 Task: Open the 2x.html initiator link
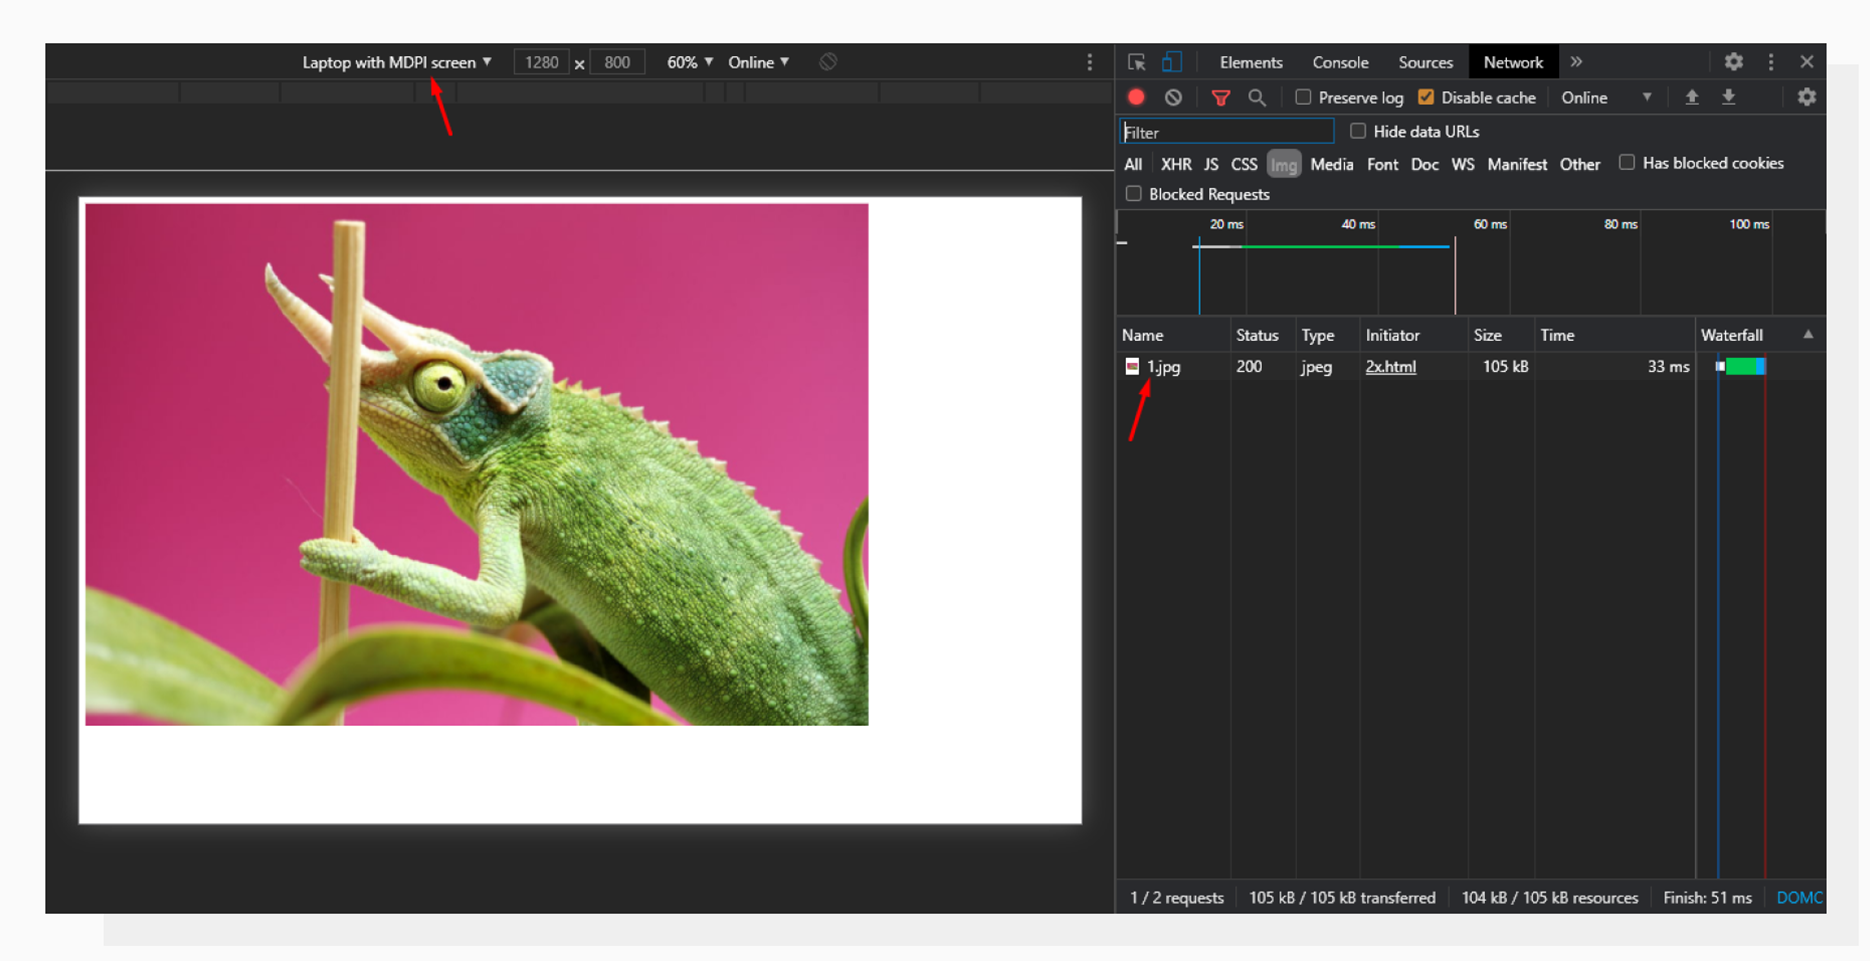[x=1391, y=366]
